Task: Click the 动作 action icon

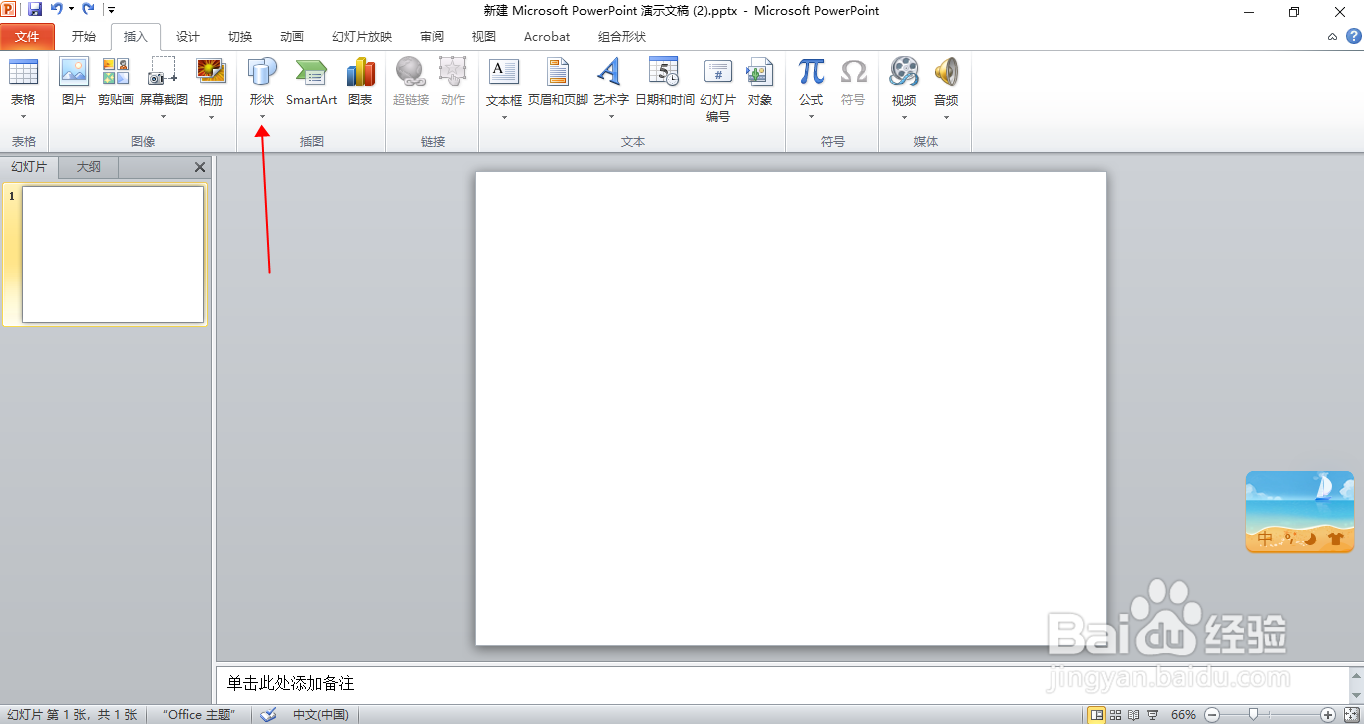Action: point(453,72)
